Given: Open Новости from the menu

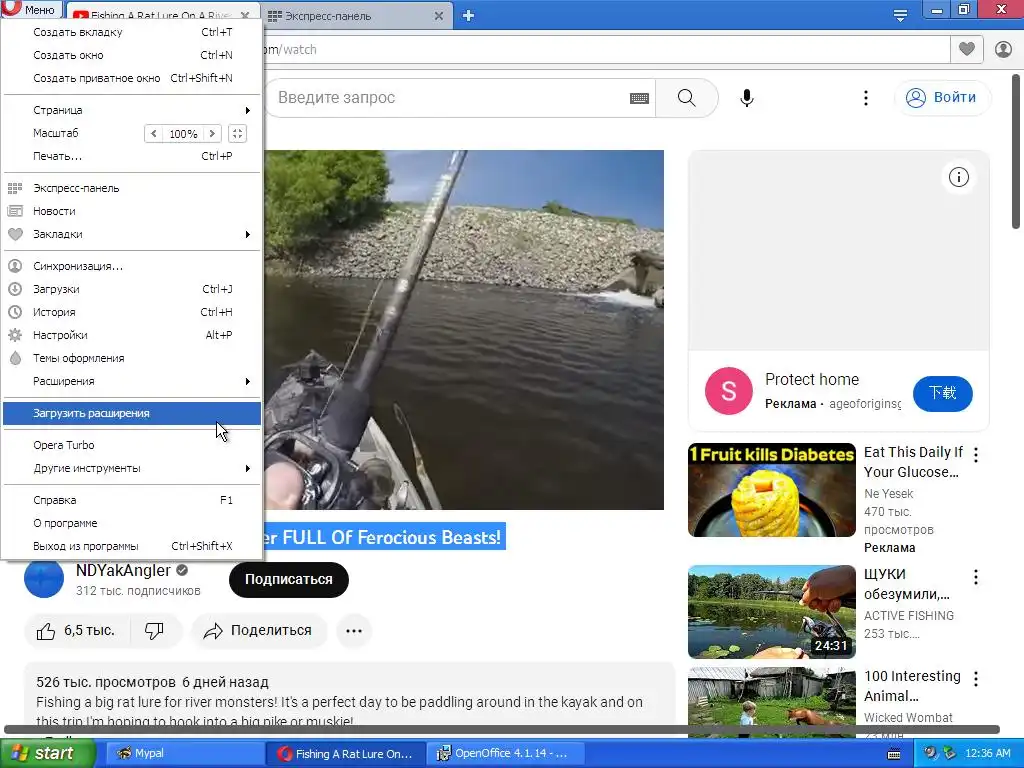Looking at the screenshot, I should click(132, 211).
